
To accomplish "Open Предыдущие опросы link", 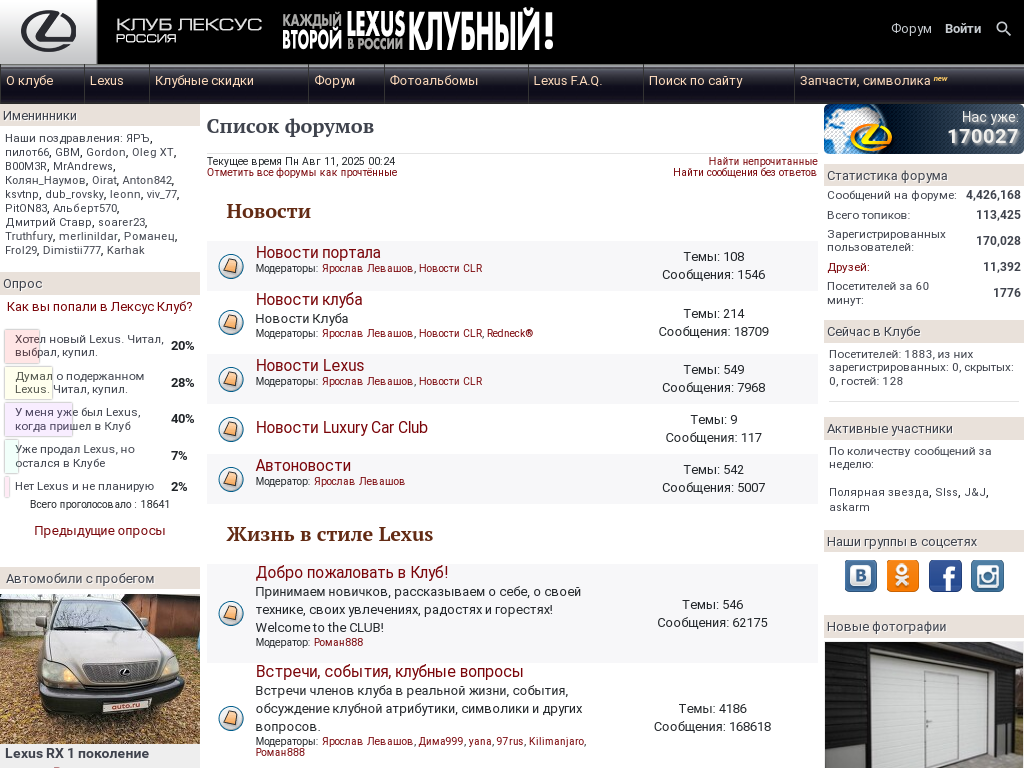I will tap(100, 531).
